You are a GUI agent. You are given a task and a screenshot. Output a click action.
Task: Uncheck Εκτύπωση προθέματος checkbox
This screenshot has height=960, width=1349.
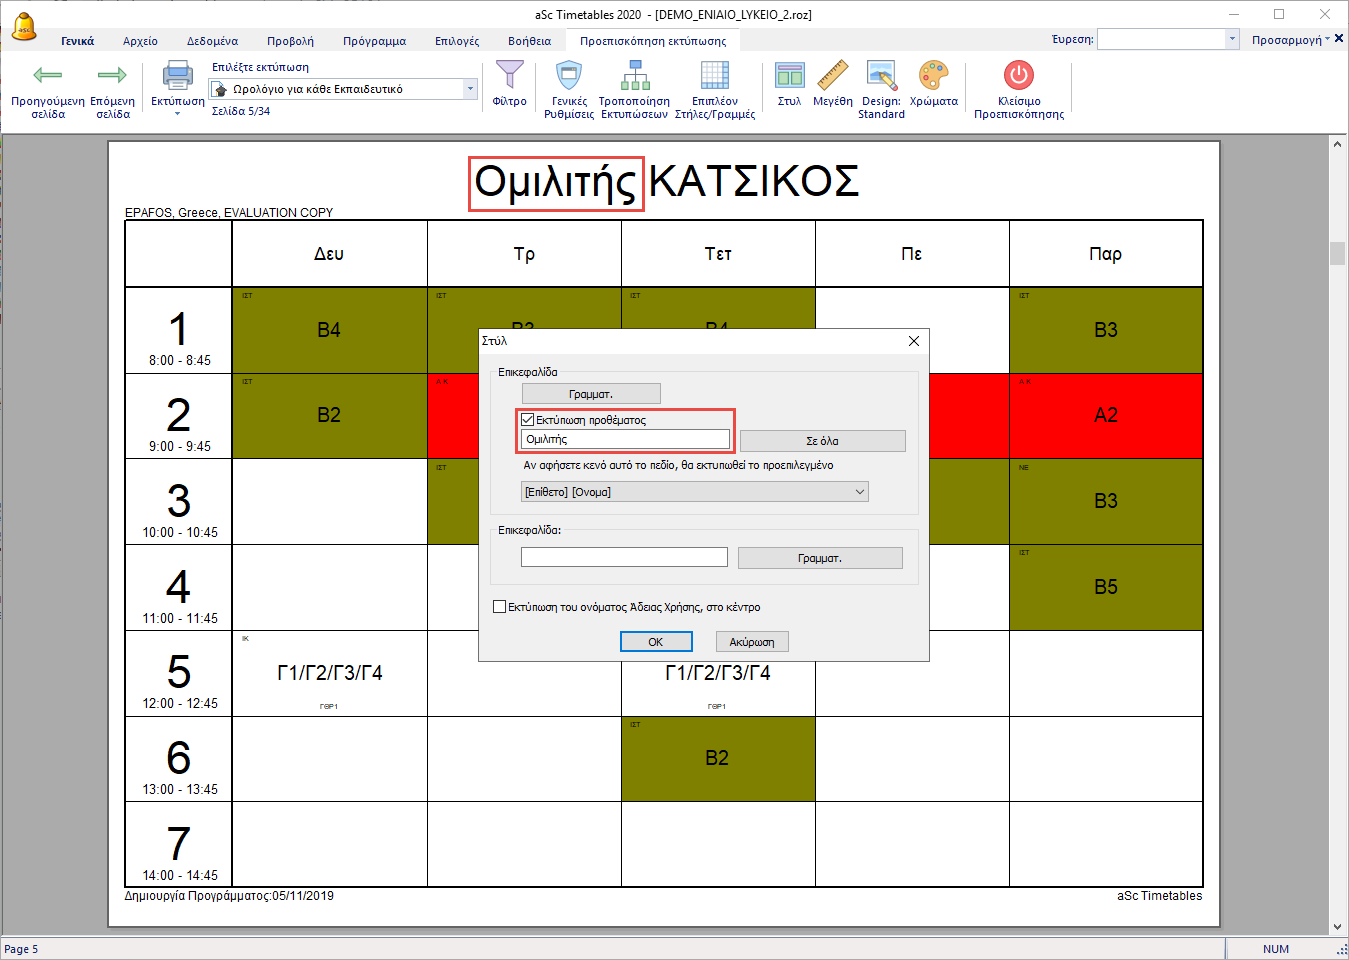tap(528, 420)
